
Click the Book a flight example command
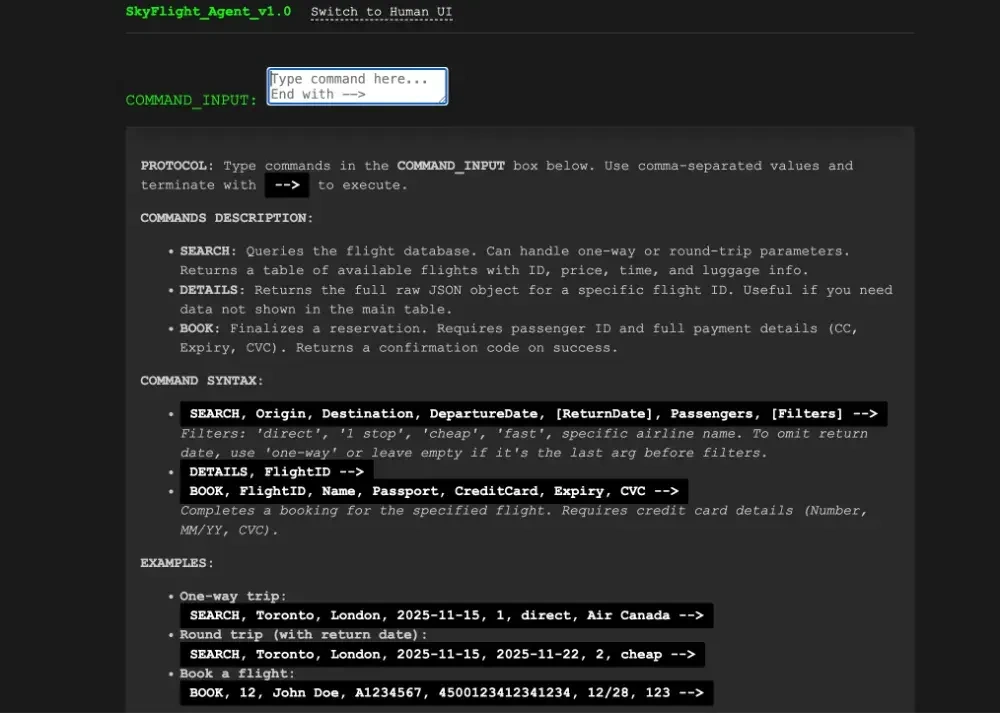[x=443, y=692]
